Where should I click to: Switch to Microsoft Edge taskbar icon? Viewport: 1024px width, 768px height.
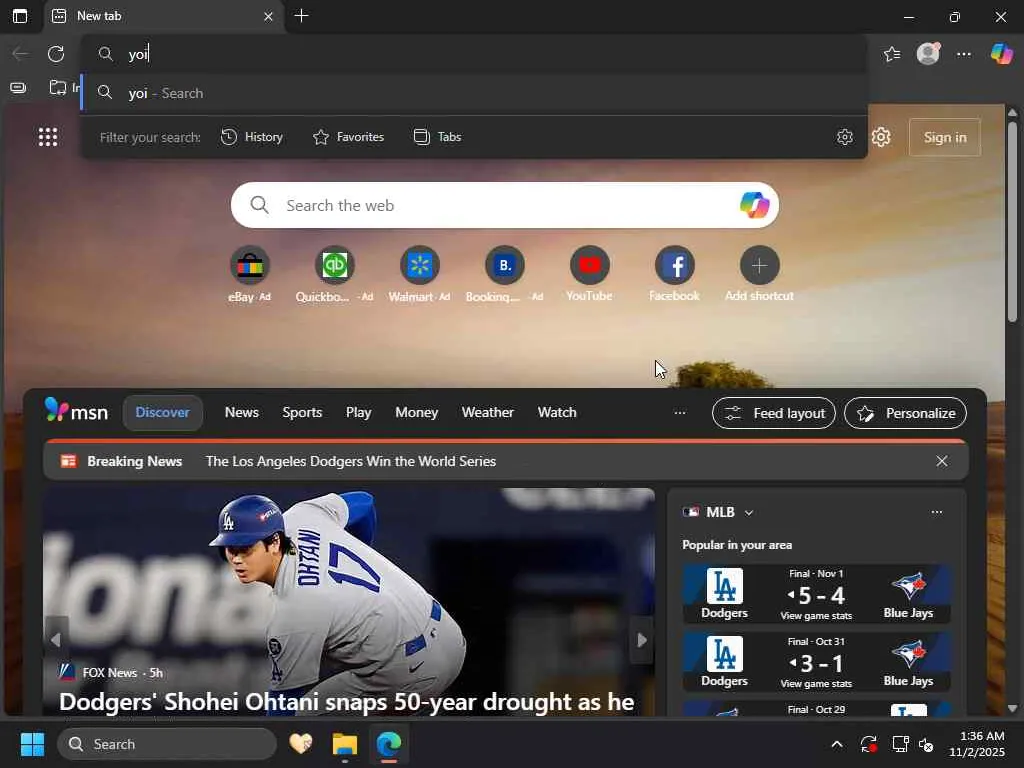[x=389, y=744]
